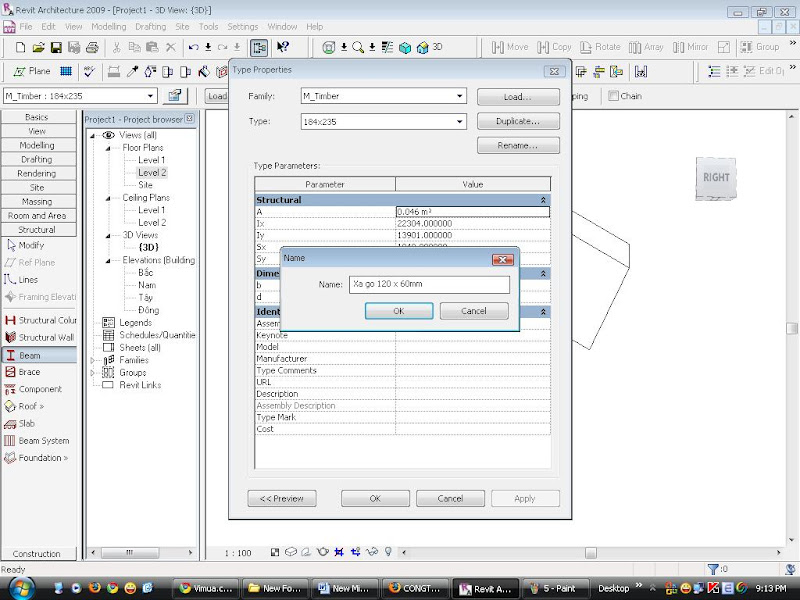Collapse the Identity Data group chevron
Viewport: 800px width, 600px height.
(543, 312)
